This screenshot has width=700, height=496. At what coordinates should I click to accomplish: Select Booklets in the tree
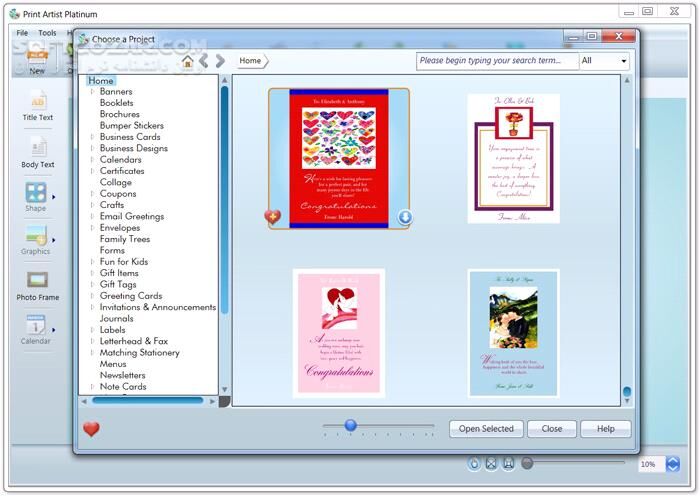click(117, 103)
